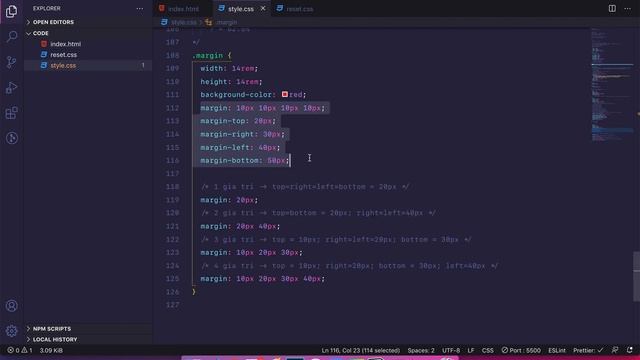Screen dimensions: 640x360
Task: Place cursor on 'height: 14rem;' line
Action: [x=231, y=82]
